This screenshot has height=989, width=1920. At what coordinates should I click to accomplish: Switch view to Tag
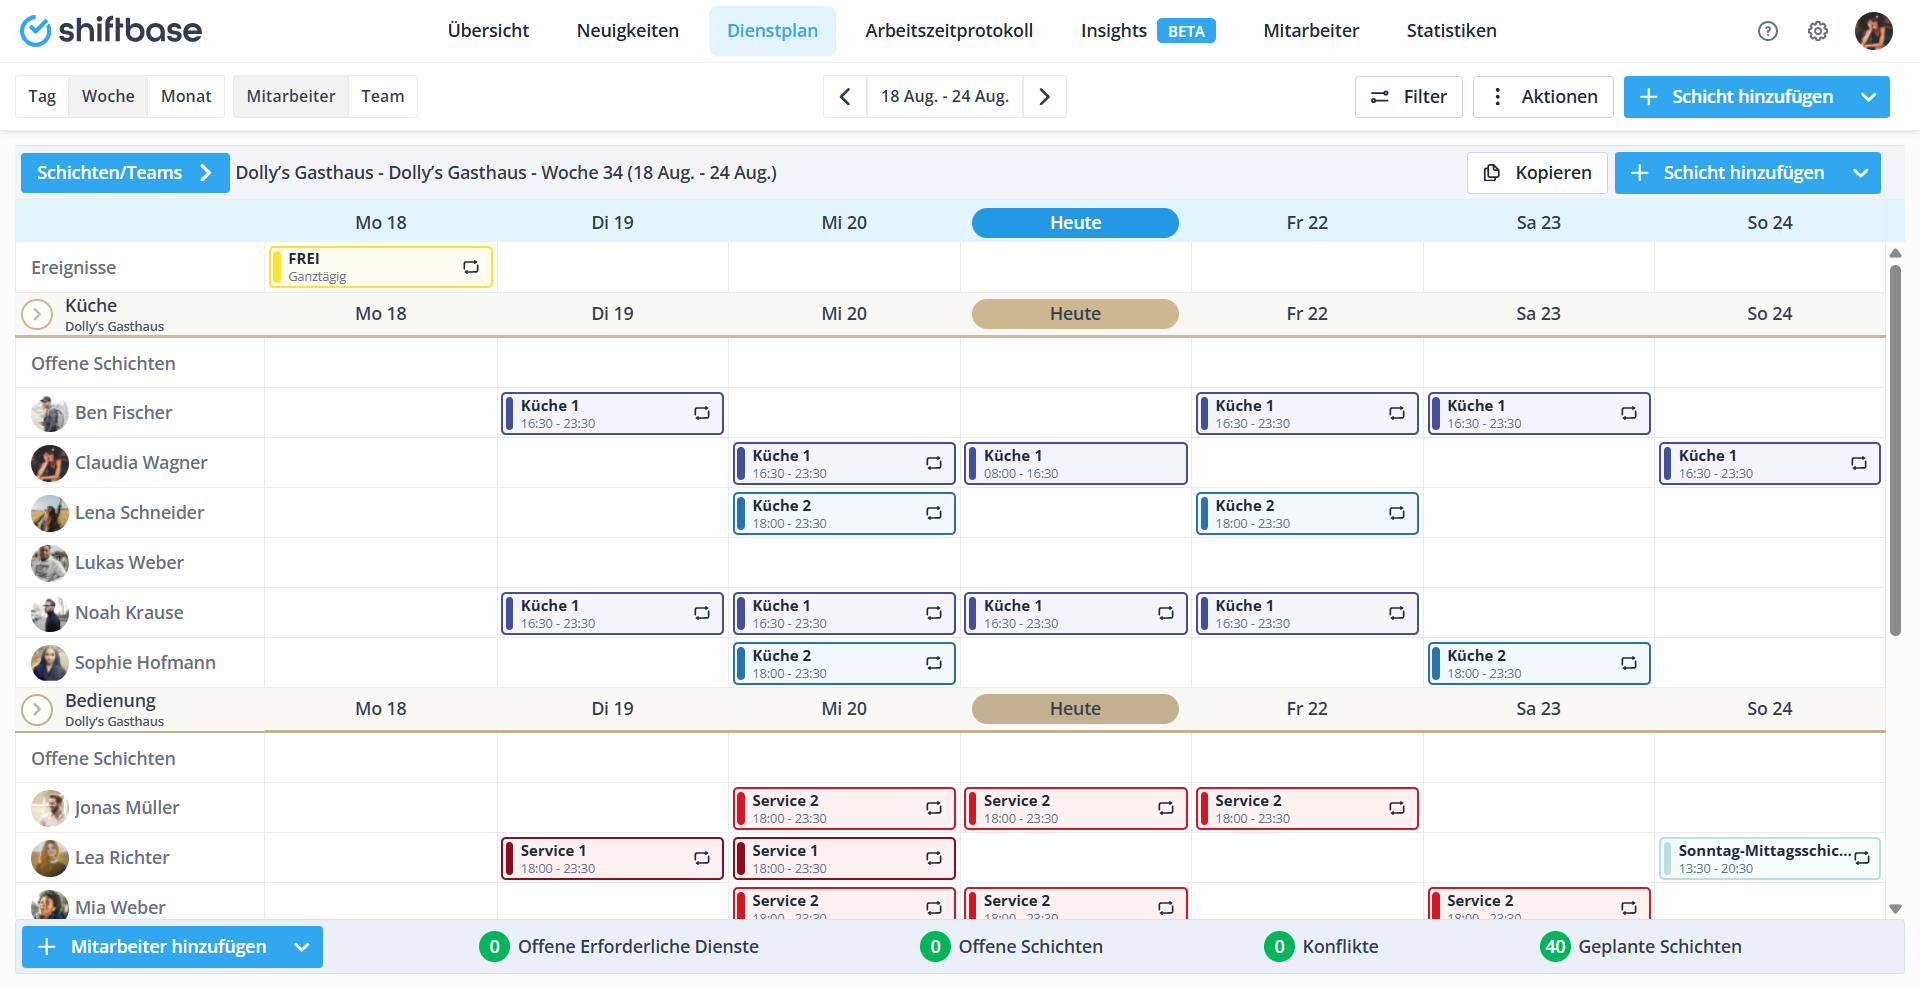pos(42,97)
